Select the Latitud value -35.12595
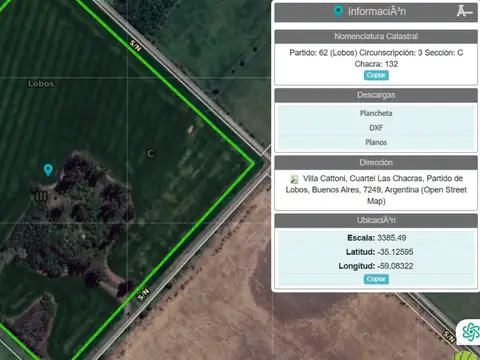Viewport: 480px width, 360px height. [395, 252]
